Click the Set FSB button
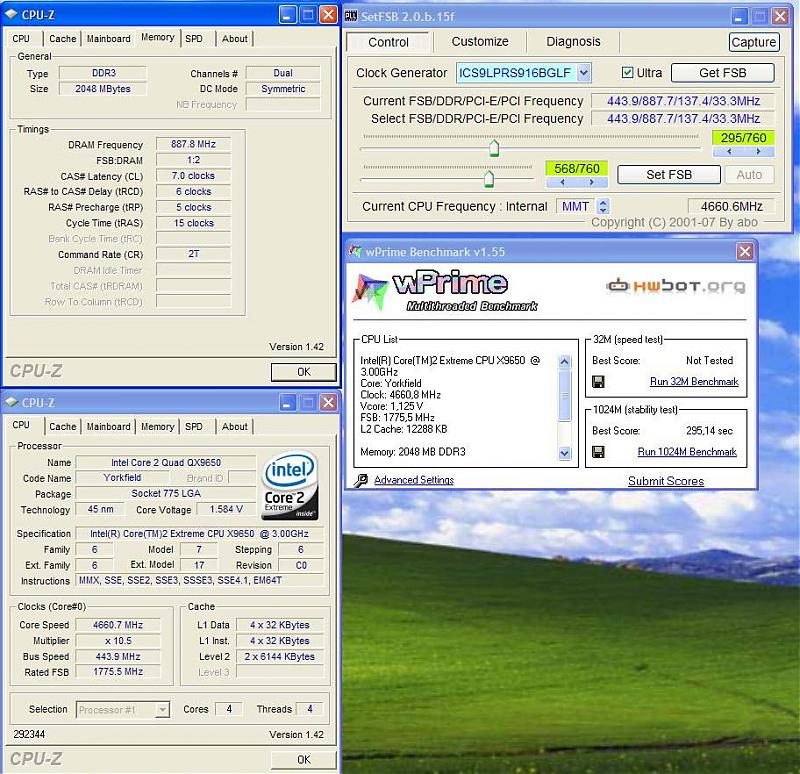 point(669,174)
